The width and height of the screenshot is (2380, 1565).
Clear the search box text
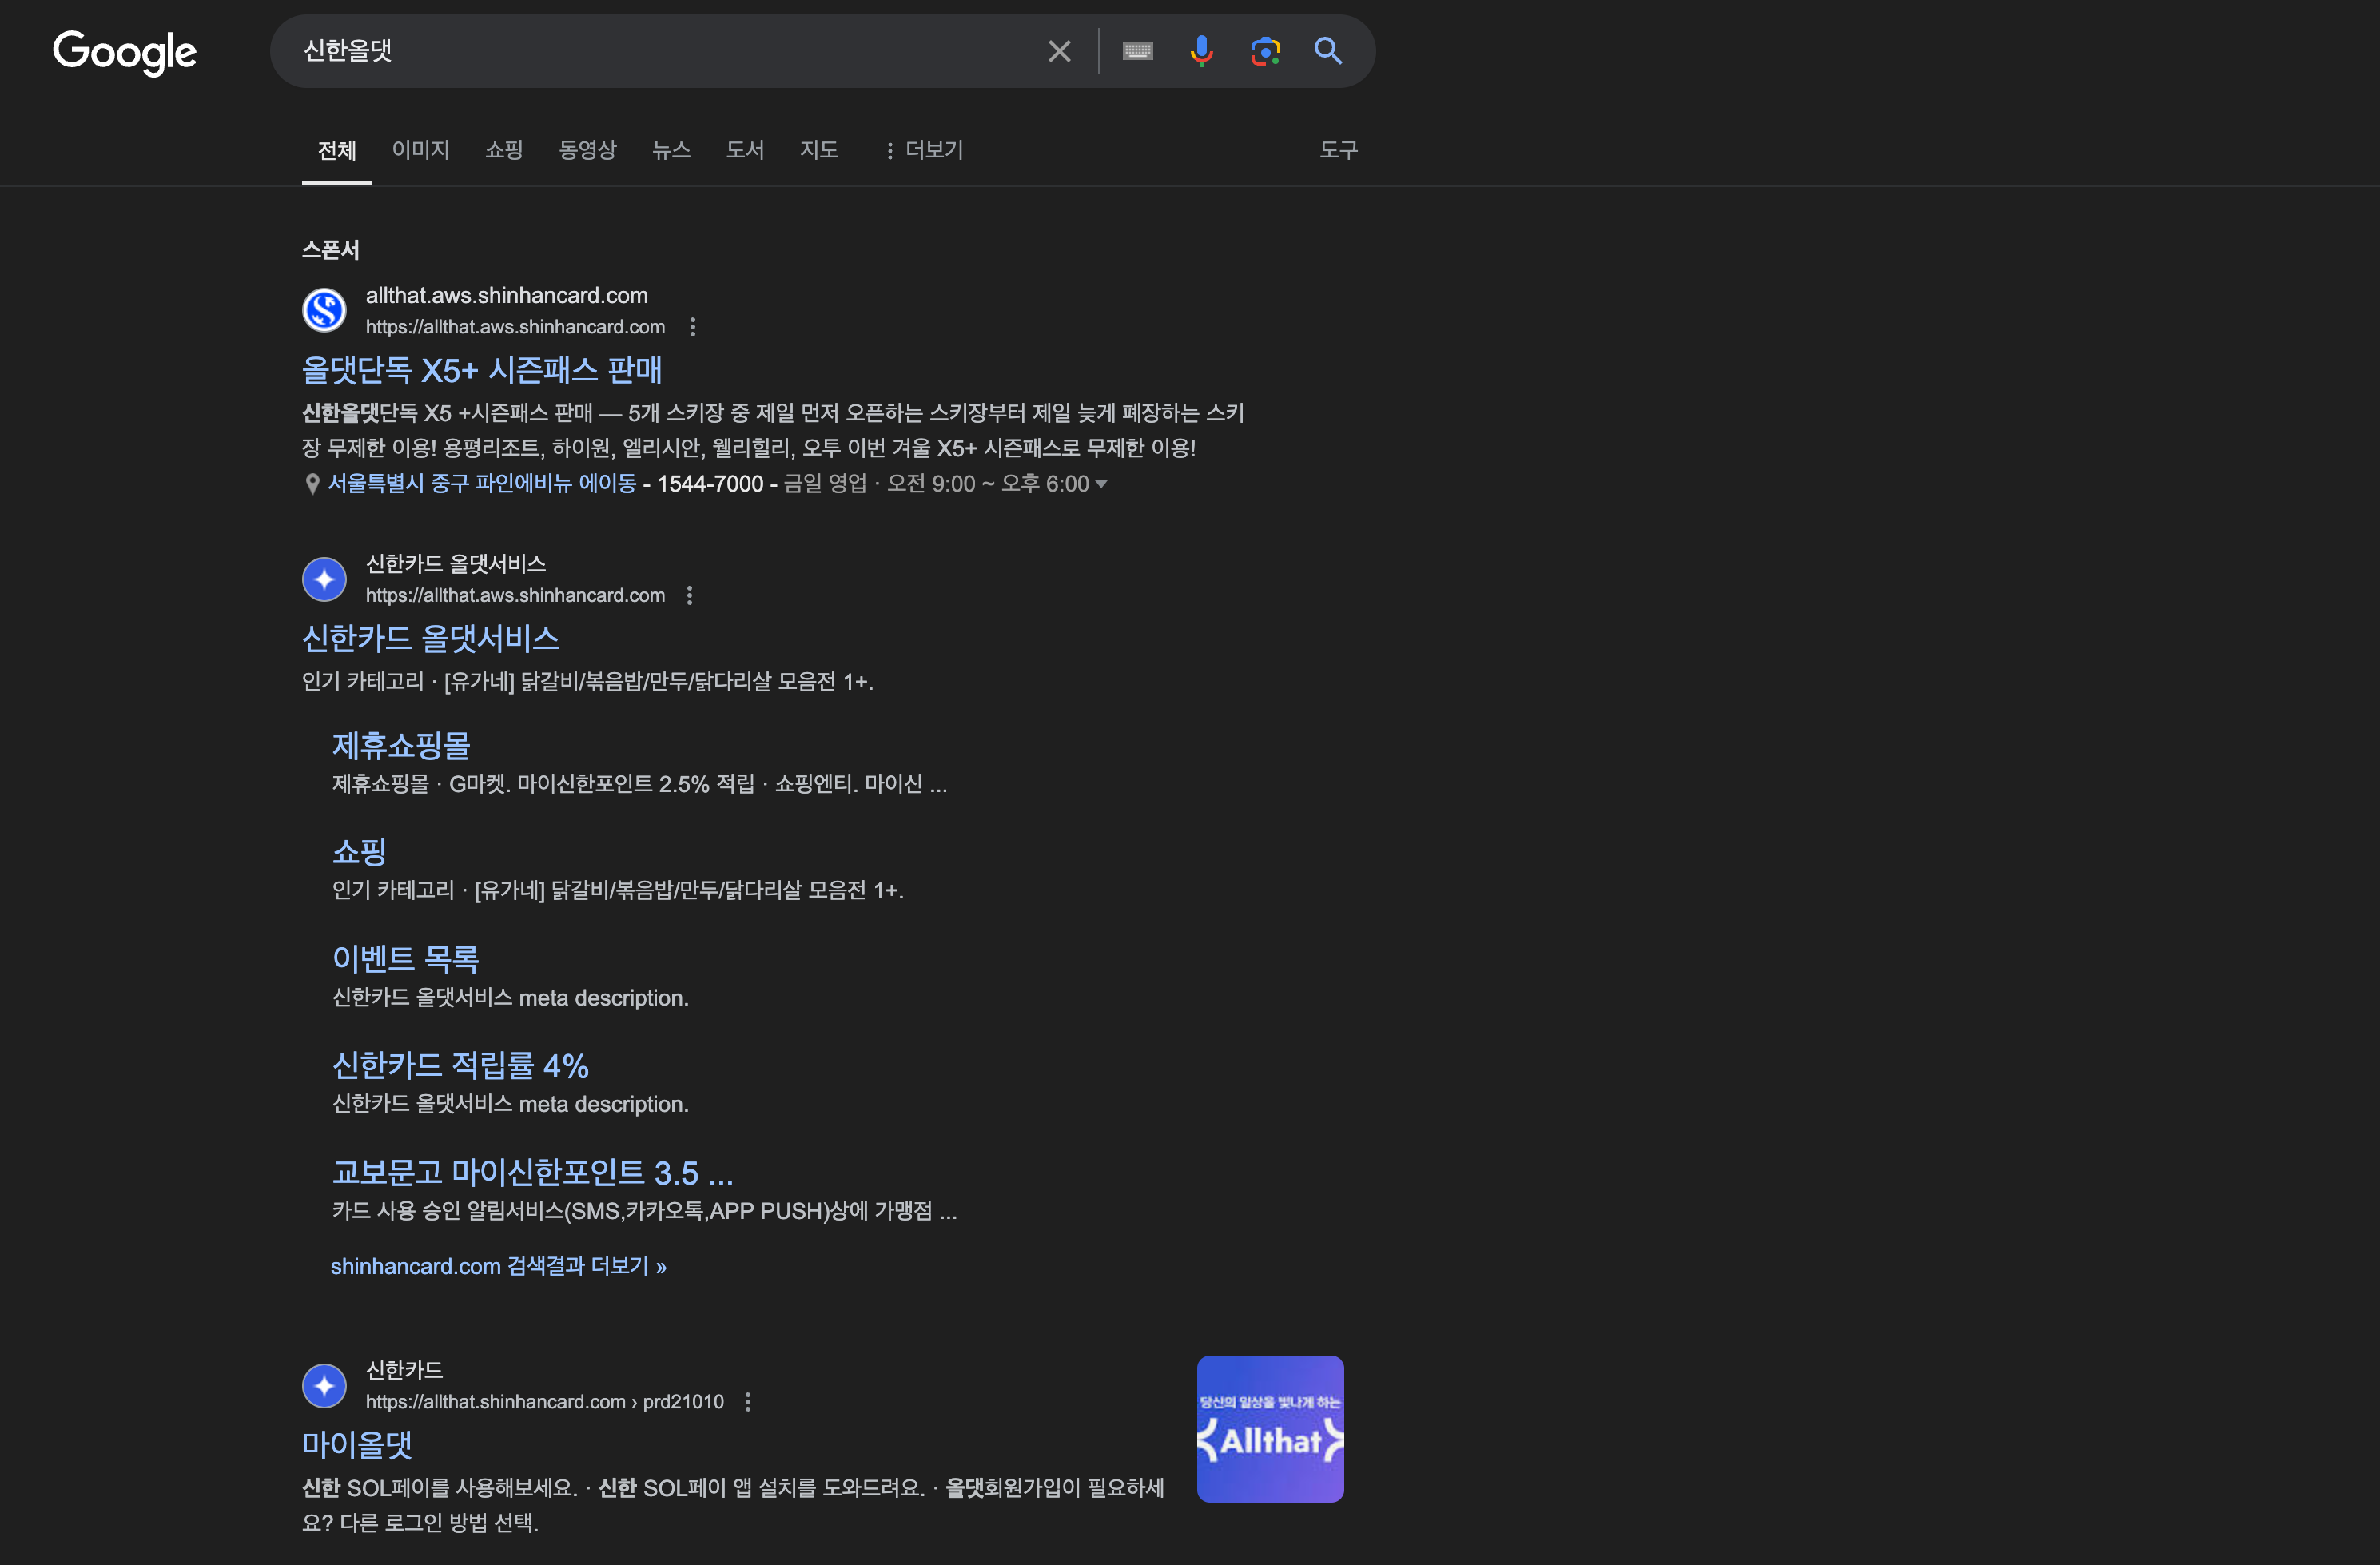point(1059,51)
